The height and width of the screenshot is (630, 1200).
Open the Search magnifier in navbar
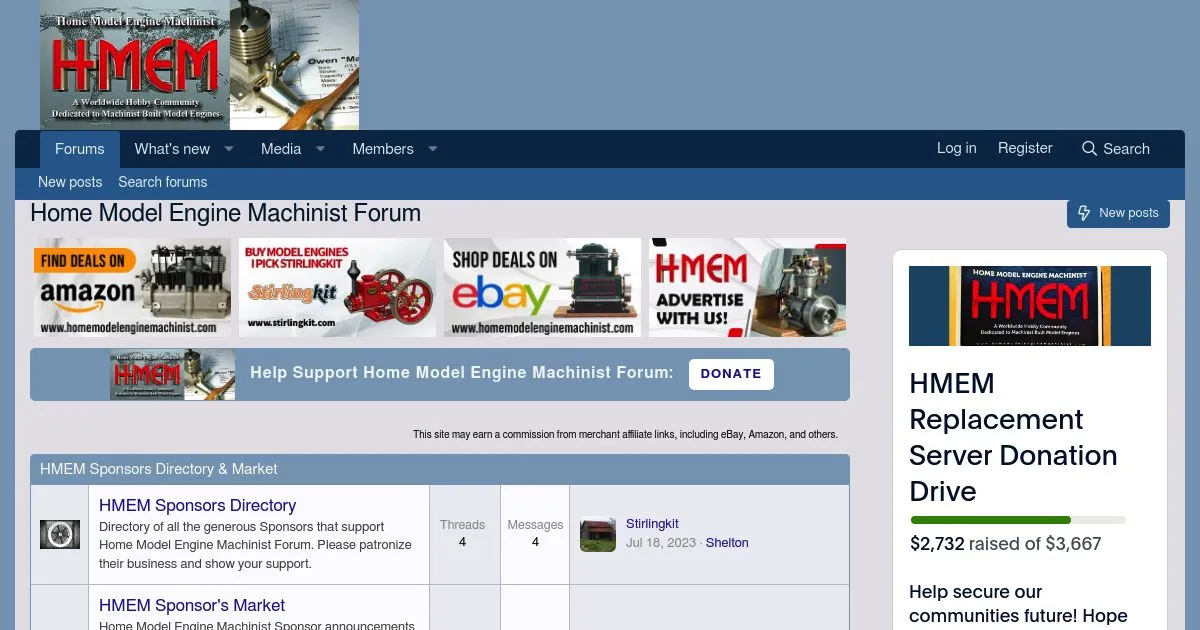pyautogui.click(x=1115, y=149)
